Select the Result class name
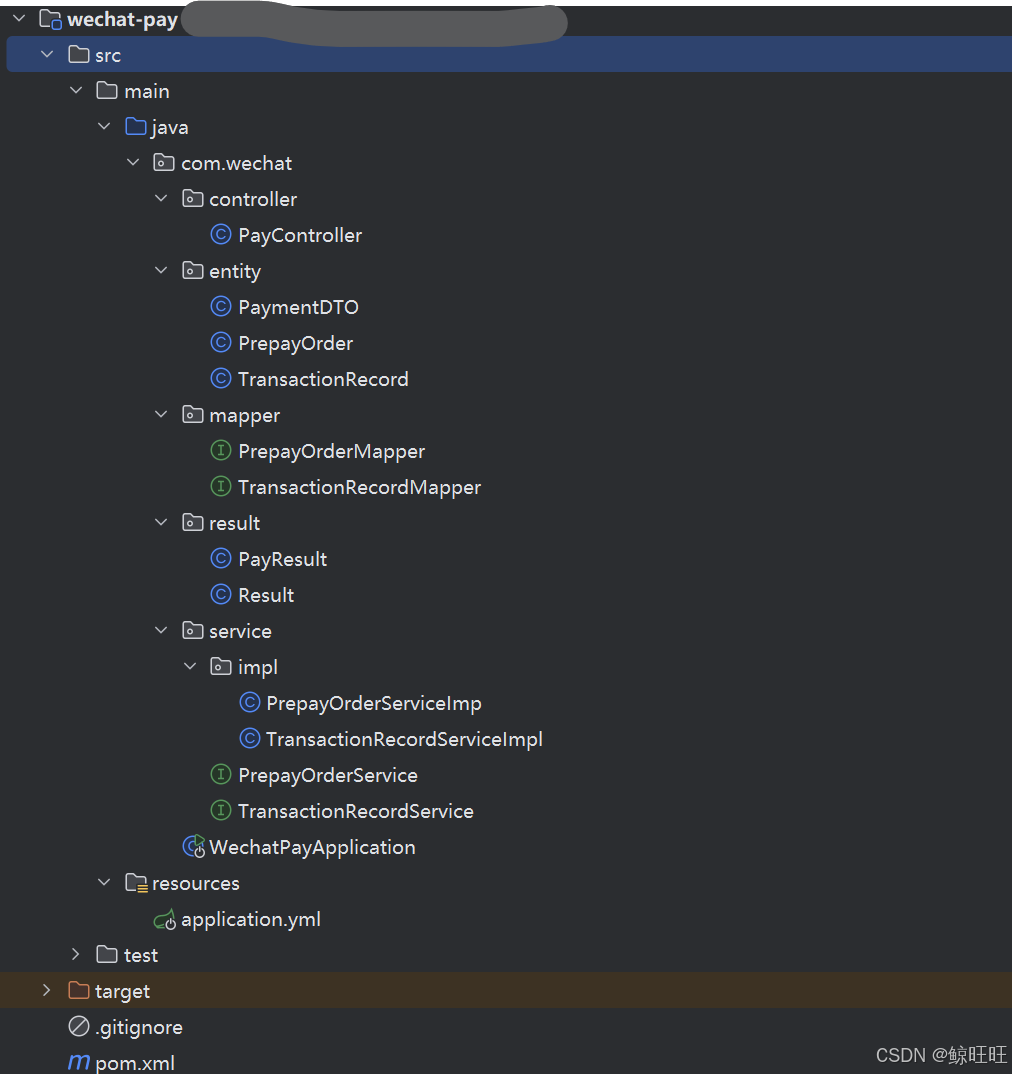The height and width of the screenshot is (1074, 1012). pos(266,595)
